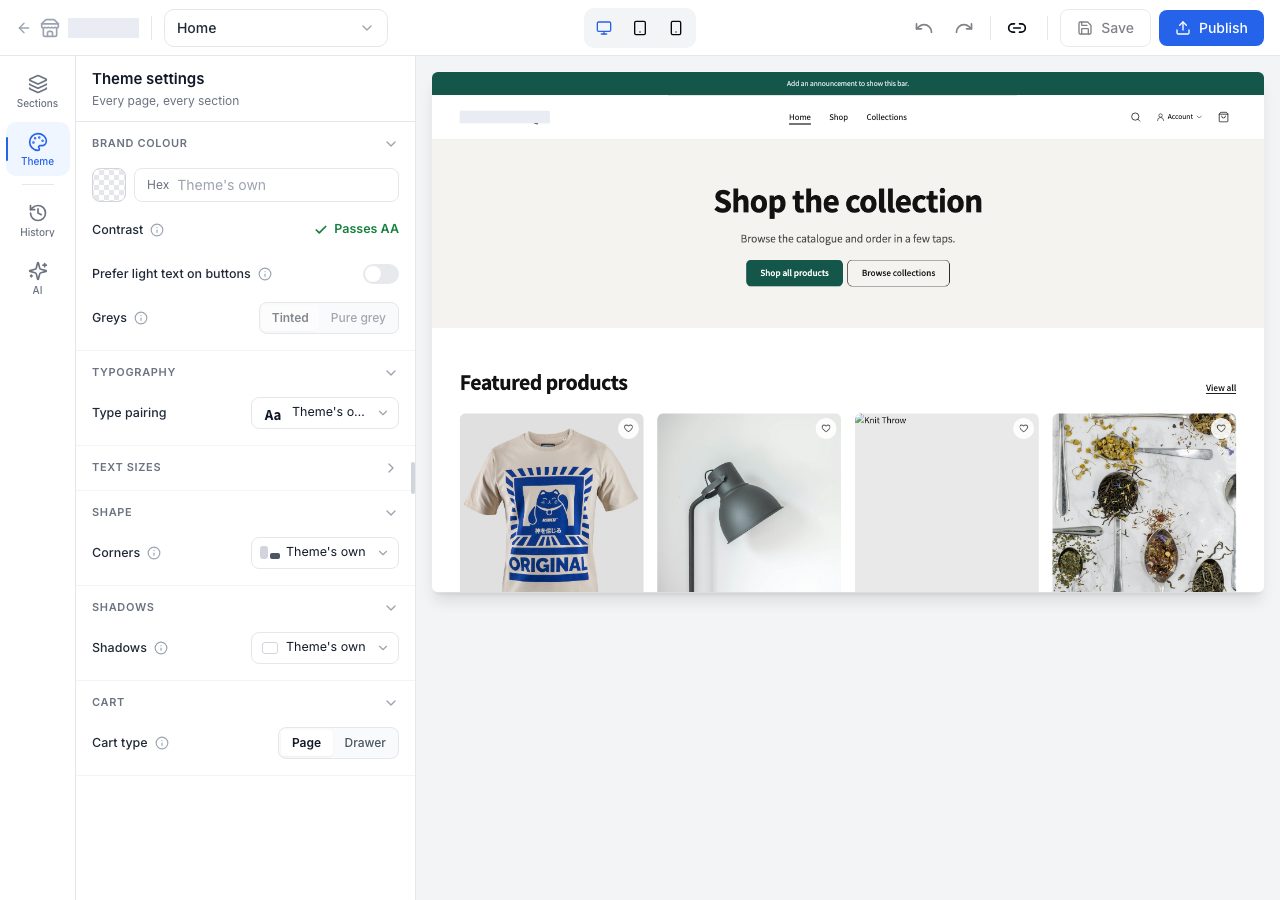Open the AI panel

pyautogui.click(x=37, y=278)
